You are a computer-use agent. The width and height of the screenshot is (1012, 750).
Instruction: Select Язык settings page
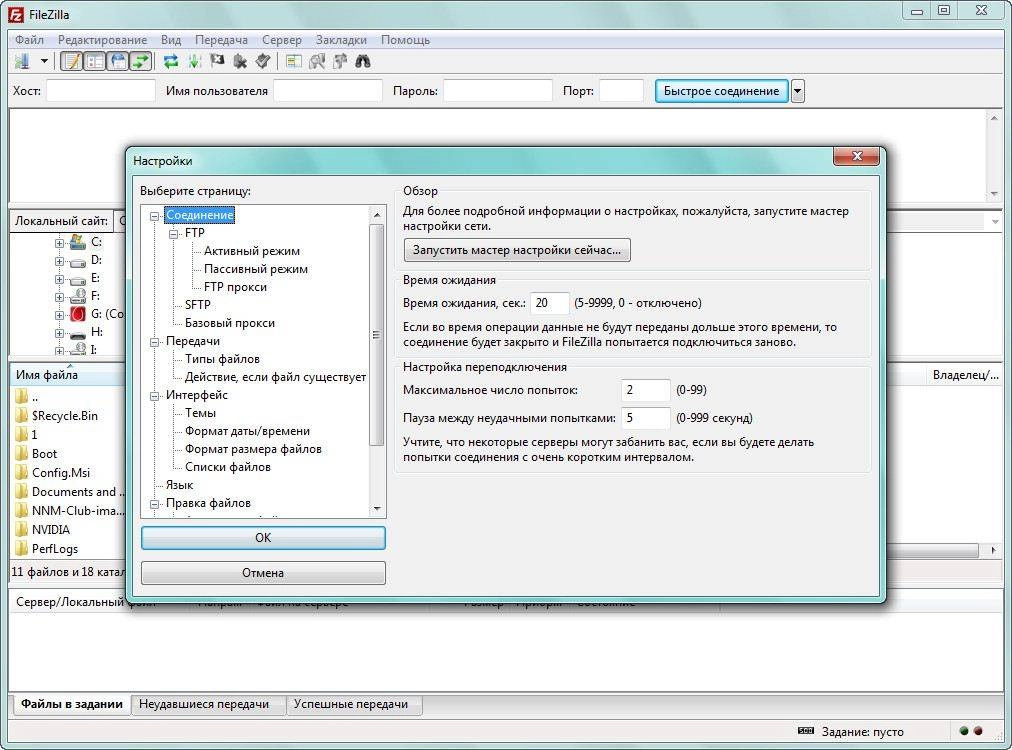pos(179,485)
